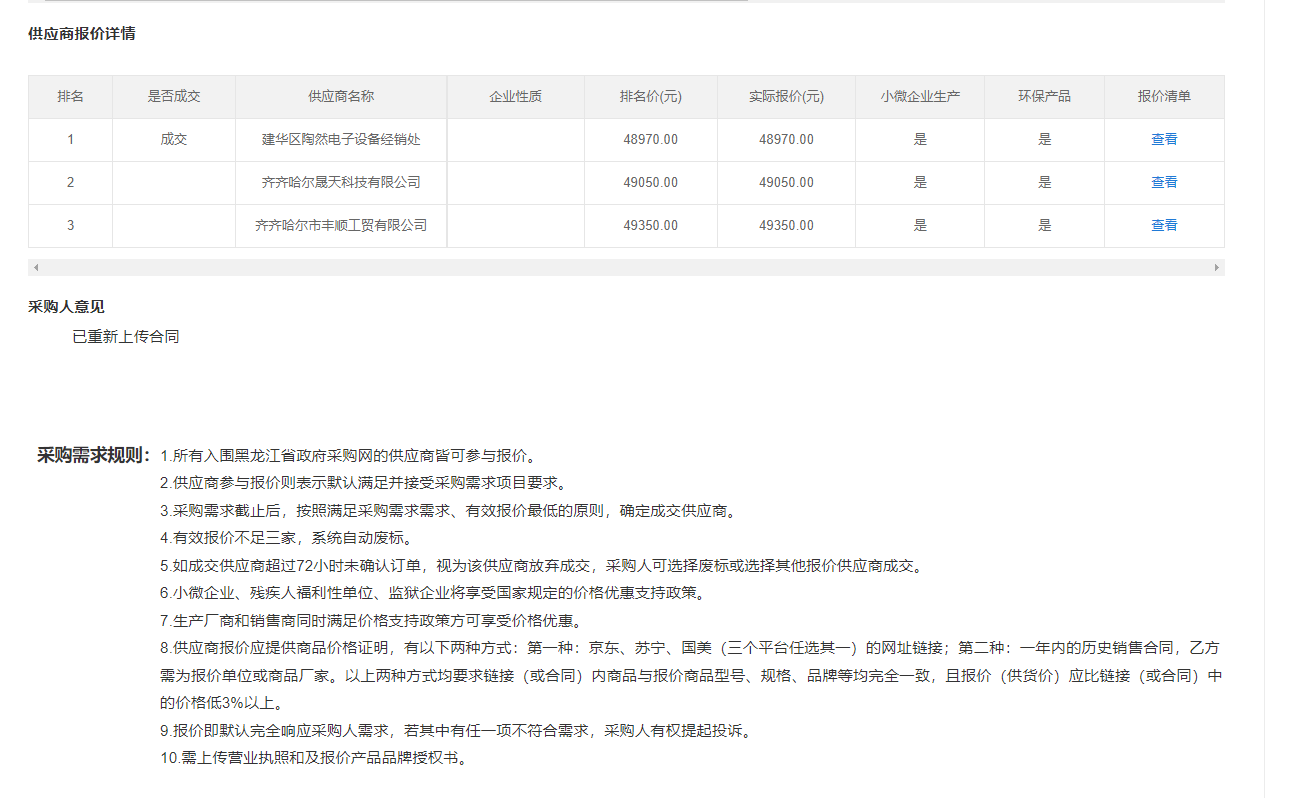The height and width of the screenshot is (798, 1293).
Task: Select the 小微企业生产 column header
Action: click(x=920, y=96)
